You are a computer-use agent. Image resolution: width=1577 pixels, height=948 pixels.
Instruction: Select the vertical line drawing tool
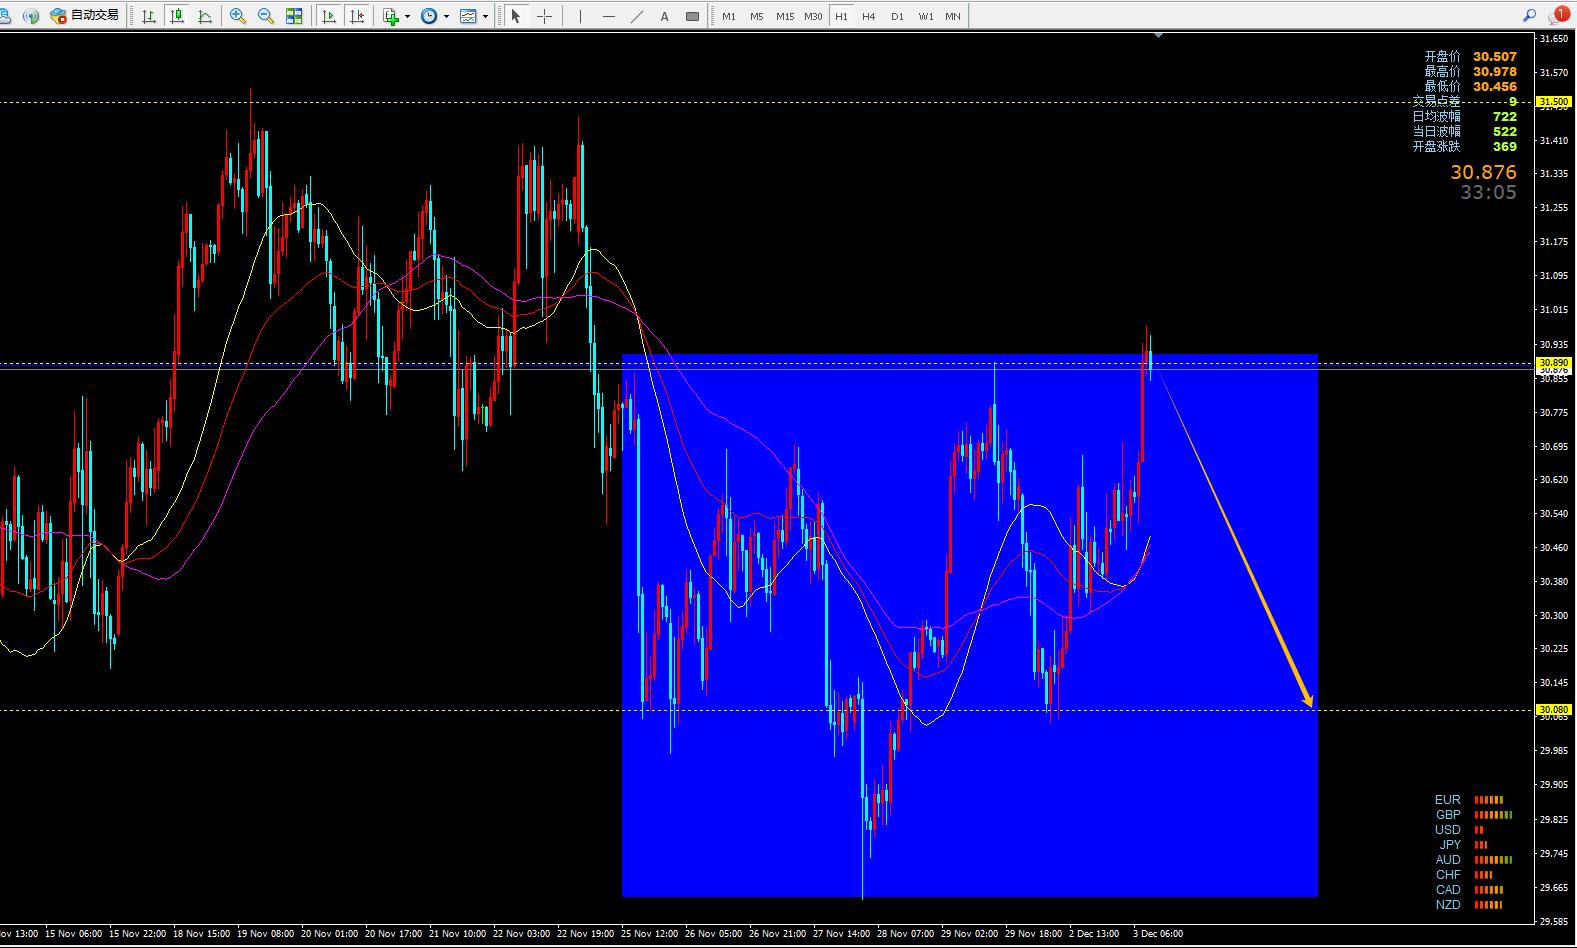point(580,16)
